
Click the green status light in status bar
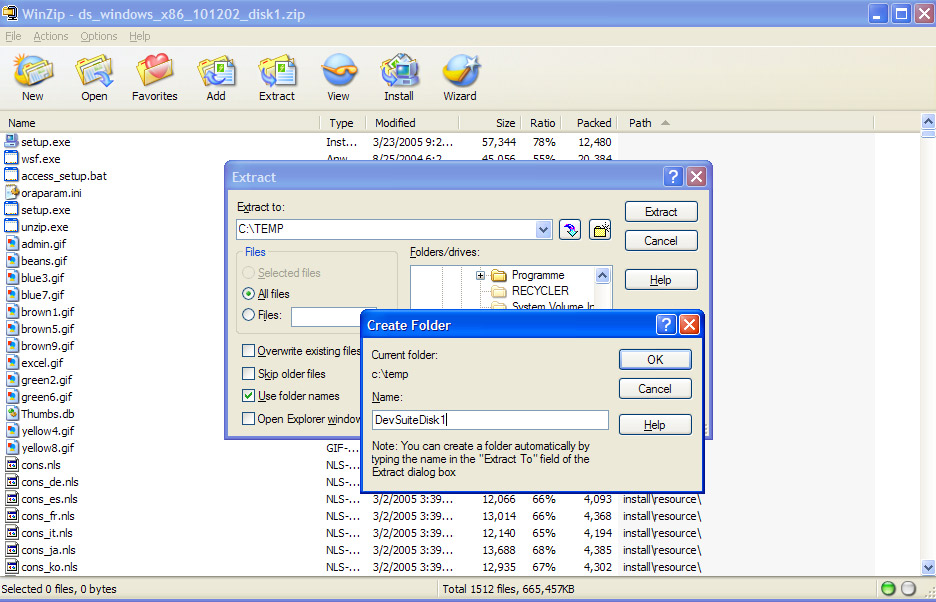[888, 589]
